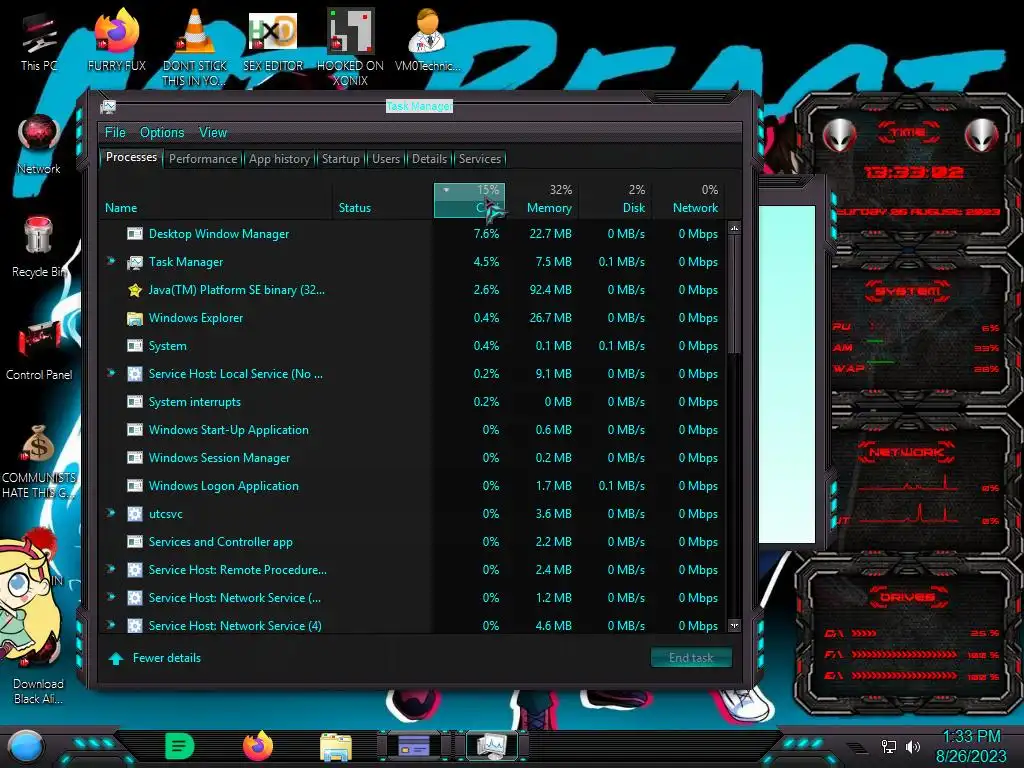Collapse view with Fewer details arrow
This screenshot has width=1024, height=768.
coord(116,658)
